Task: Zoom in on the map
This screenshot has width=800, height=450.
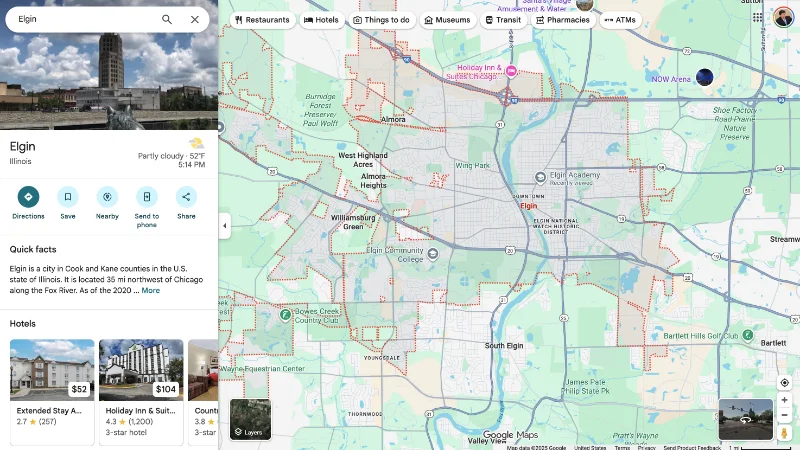Action: coord(784,400)
